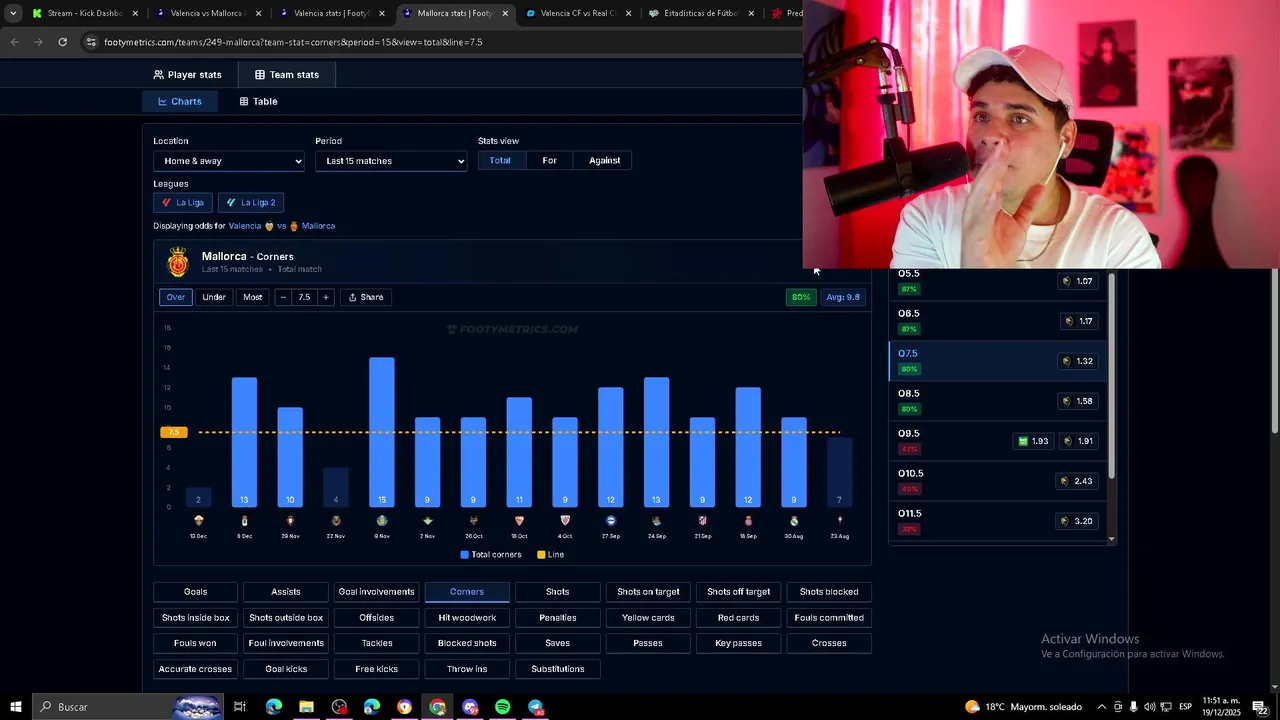This screenshot has width=1280, height=720.
Task: Select the Over line mode
Action: pos(175,297)
